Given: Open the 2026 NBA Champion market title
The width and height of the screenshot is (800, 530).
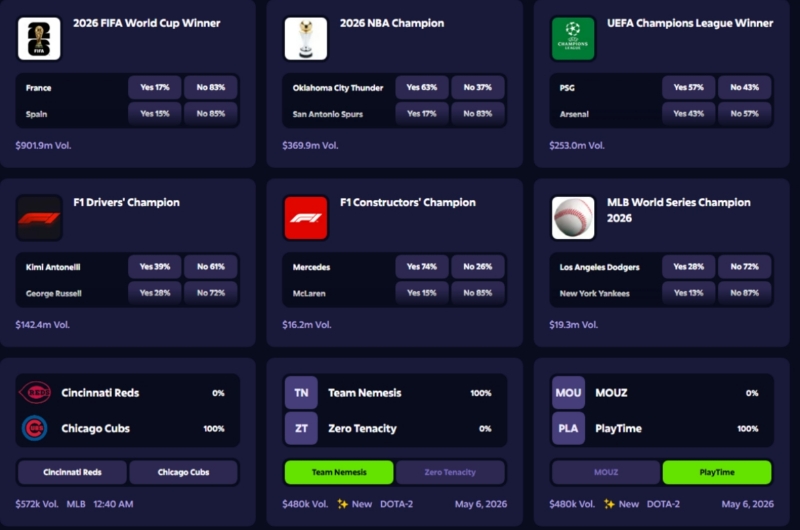Looking at the screenshot, I should tap(392, 23).
